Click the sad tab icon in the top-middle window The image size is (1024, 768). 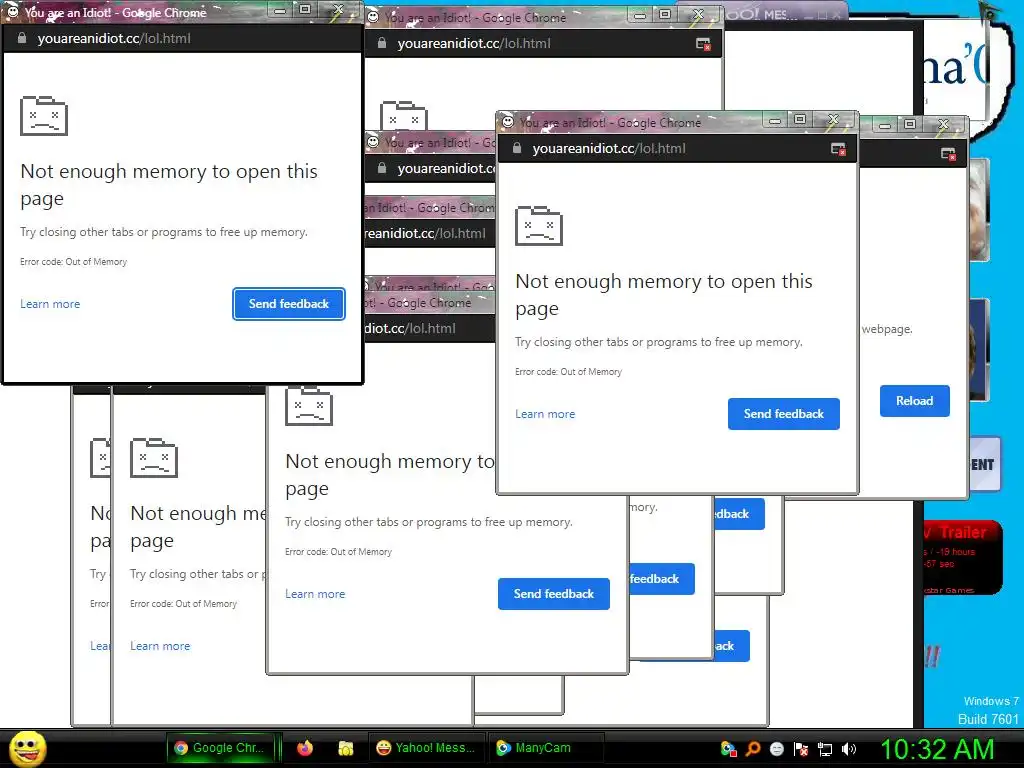point(404,116)
